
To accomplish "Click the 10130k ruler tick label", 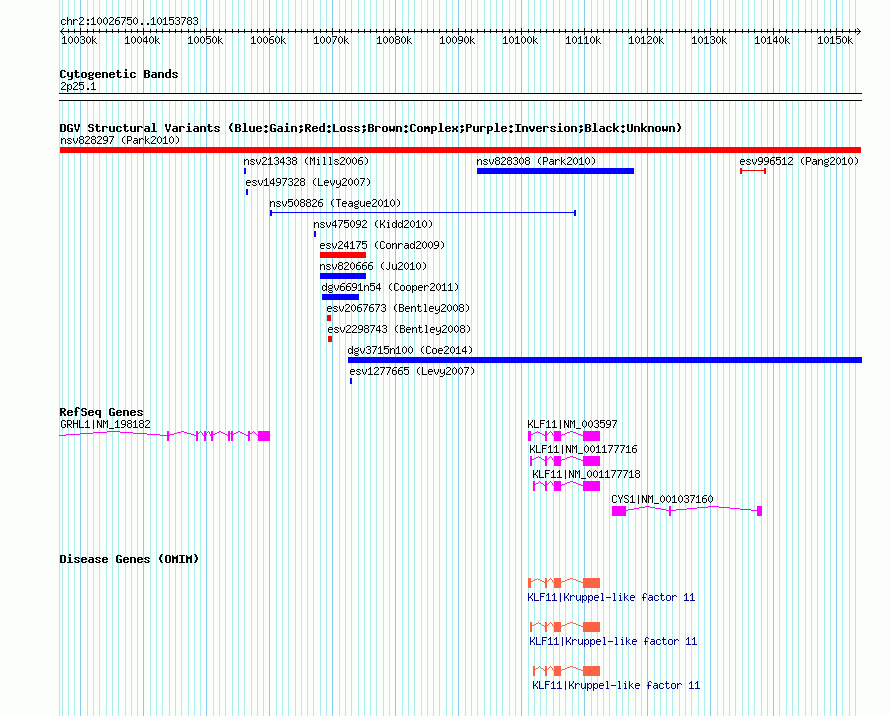I will click(709, 40).
